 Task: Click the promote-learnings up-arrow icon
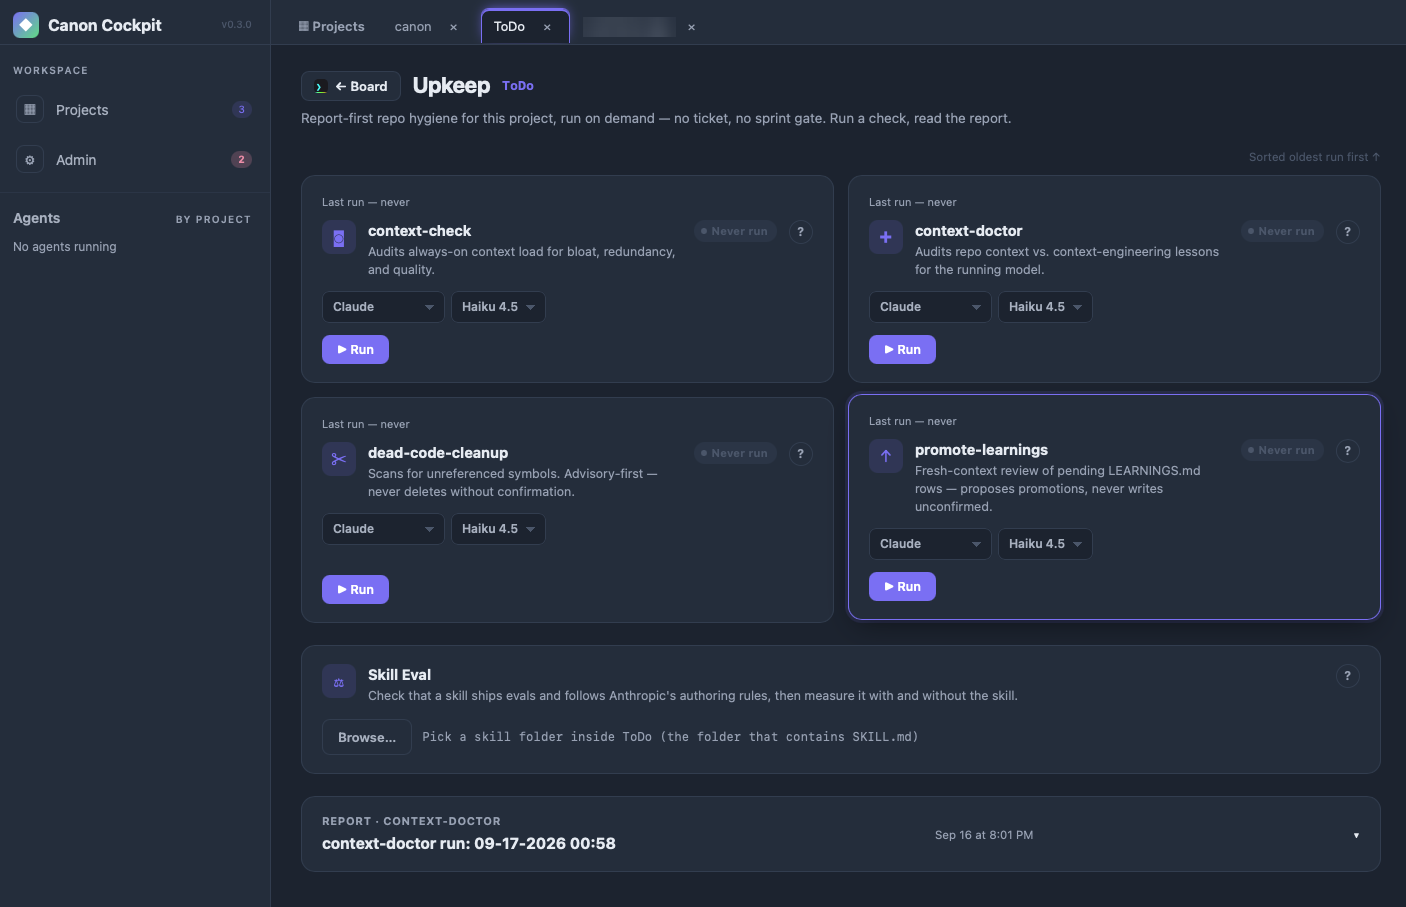pyautogui.click(x=886, y=457)
